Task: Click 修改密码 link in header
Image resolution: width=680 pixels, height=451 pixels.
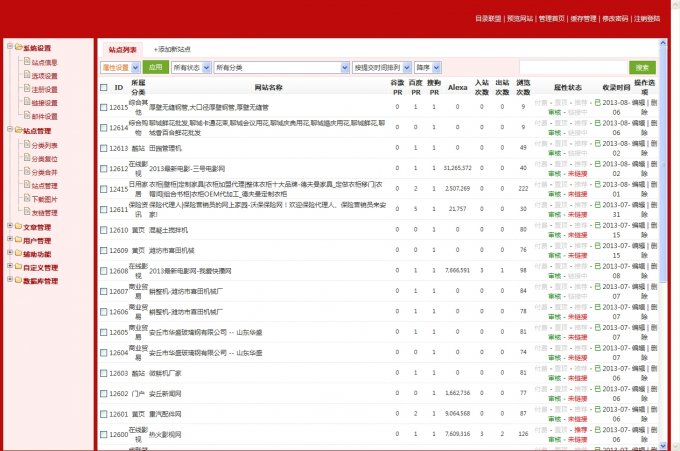Action: [x=615, y=19]
